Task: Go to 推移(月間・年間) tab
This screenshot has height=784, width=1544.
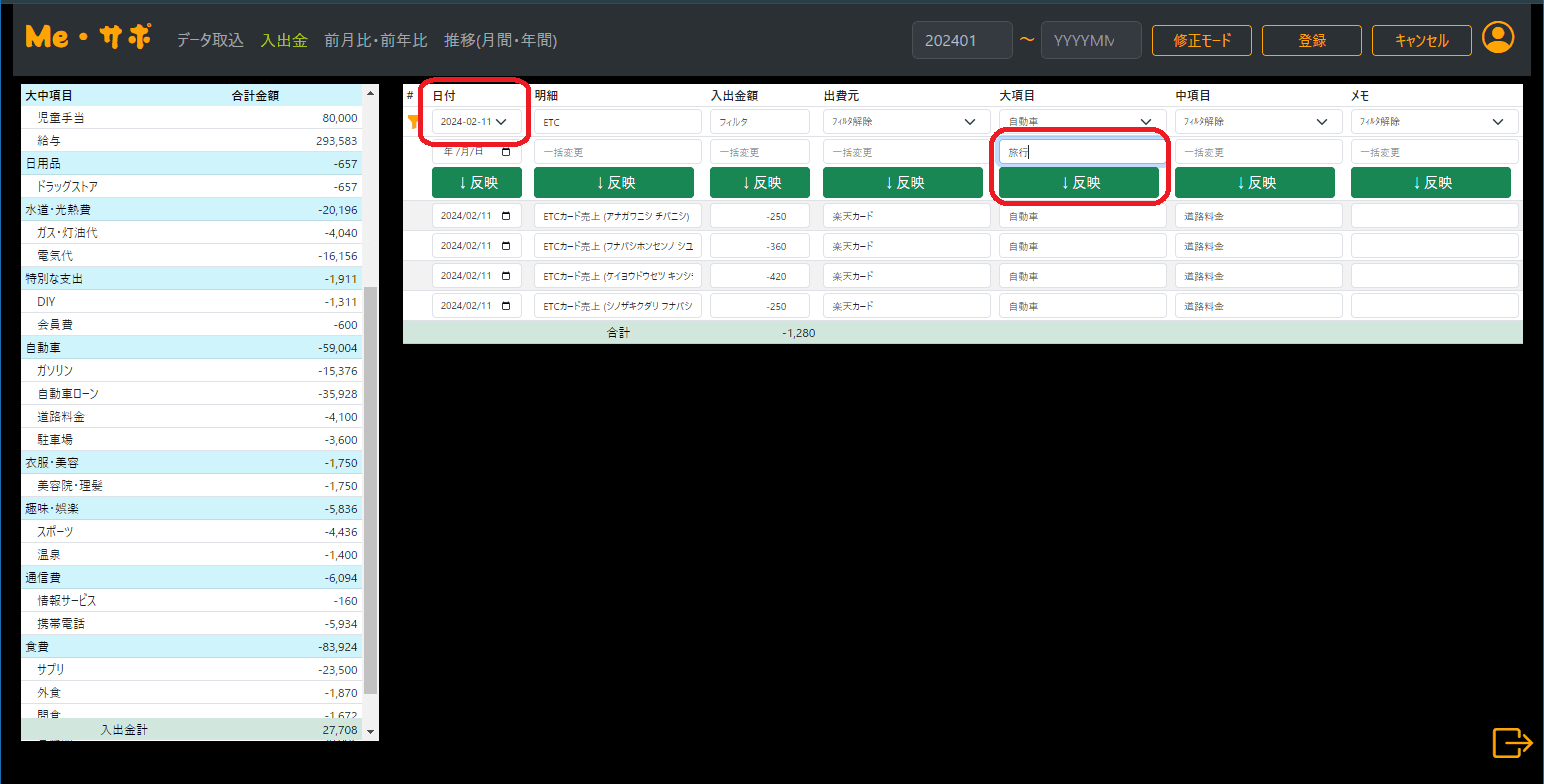Action: click(x=500, y=41)
